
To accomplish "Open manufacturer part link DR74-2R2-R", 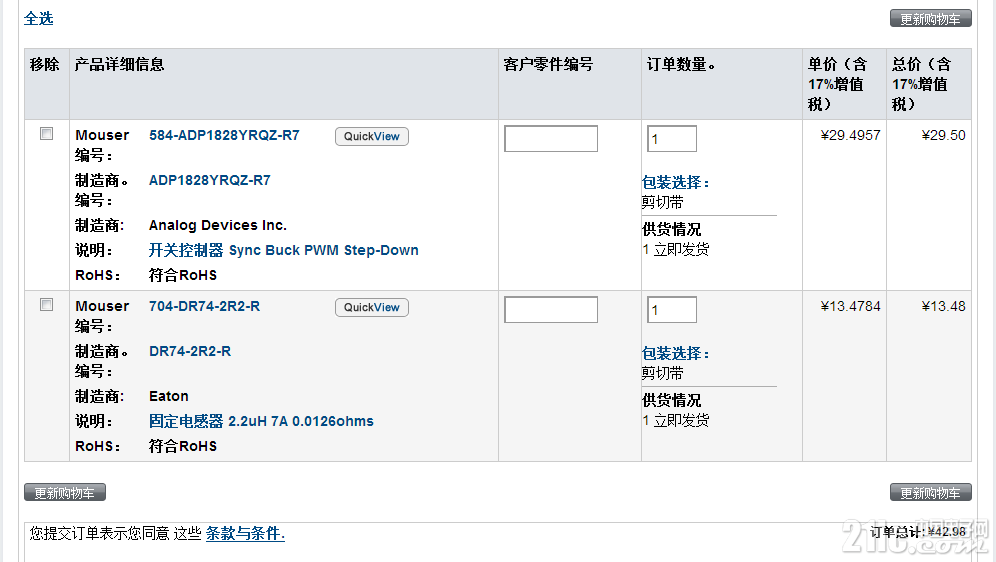I will (x=190, y=351).
